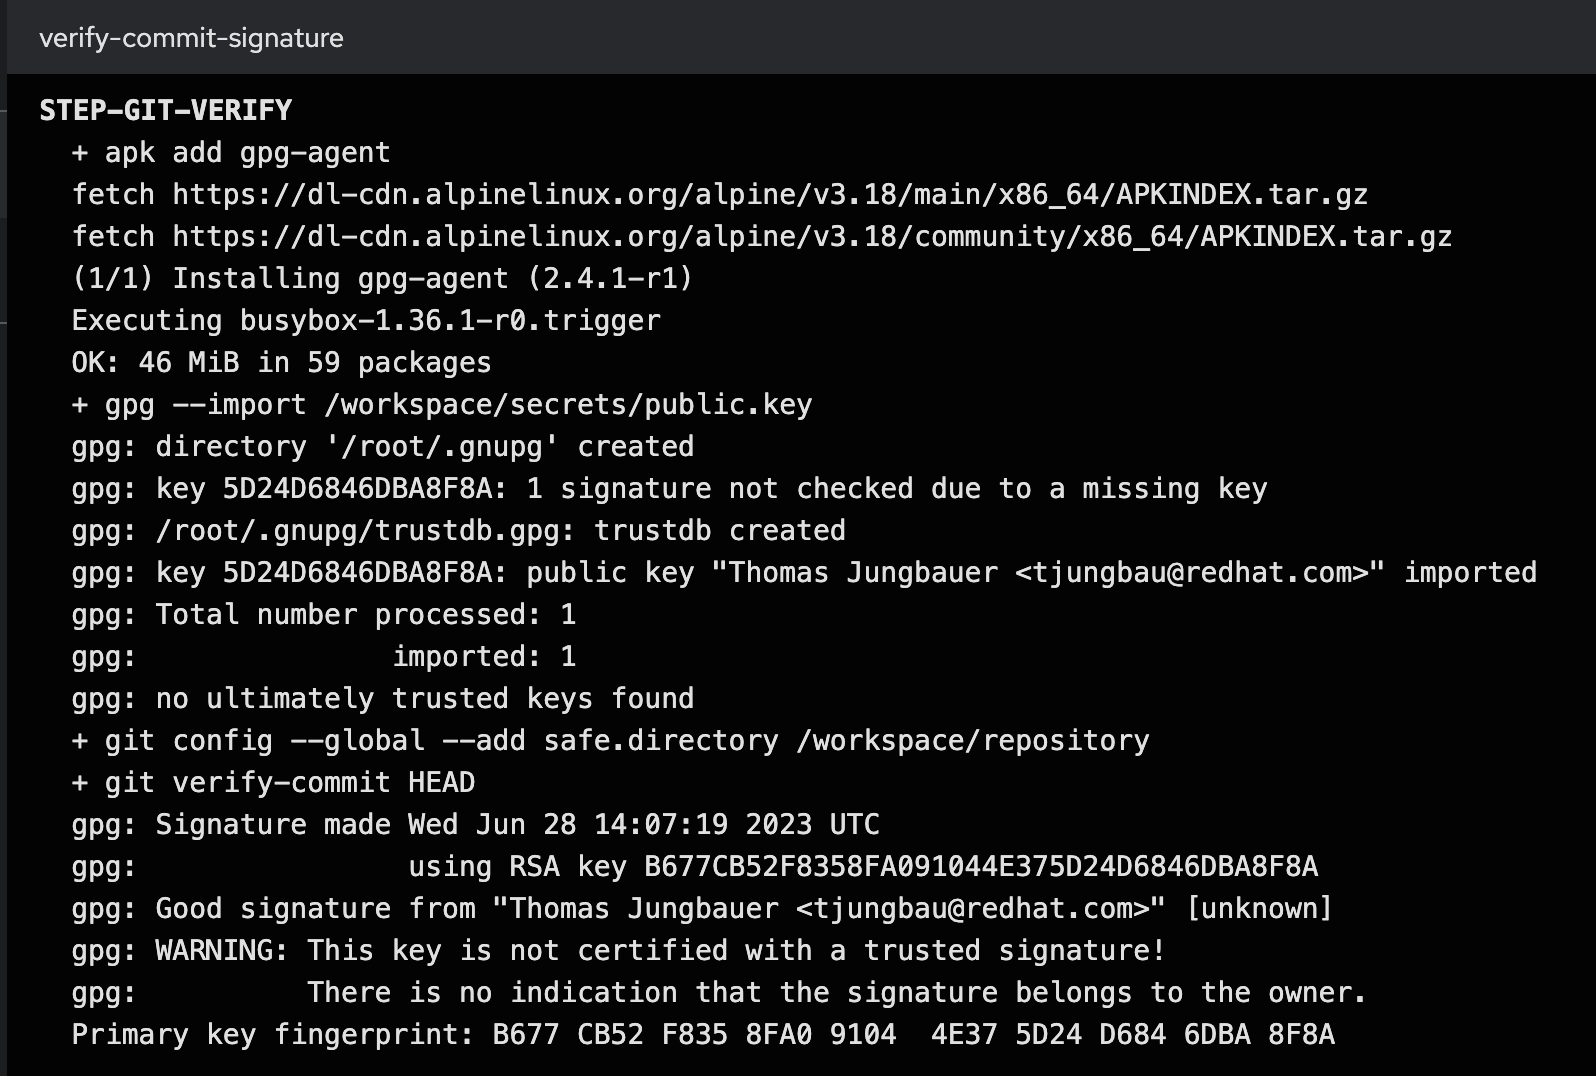Image resolution: width=1596 pixels, height=1076 pixels.
Task: Click the trustdb created log line
Action: click(x=459, y=530)
